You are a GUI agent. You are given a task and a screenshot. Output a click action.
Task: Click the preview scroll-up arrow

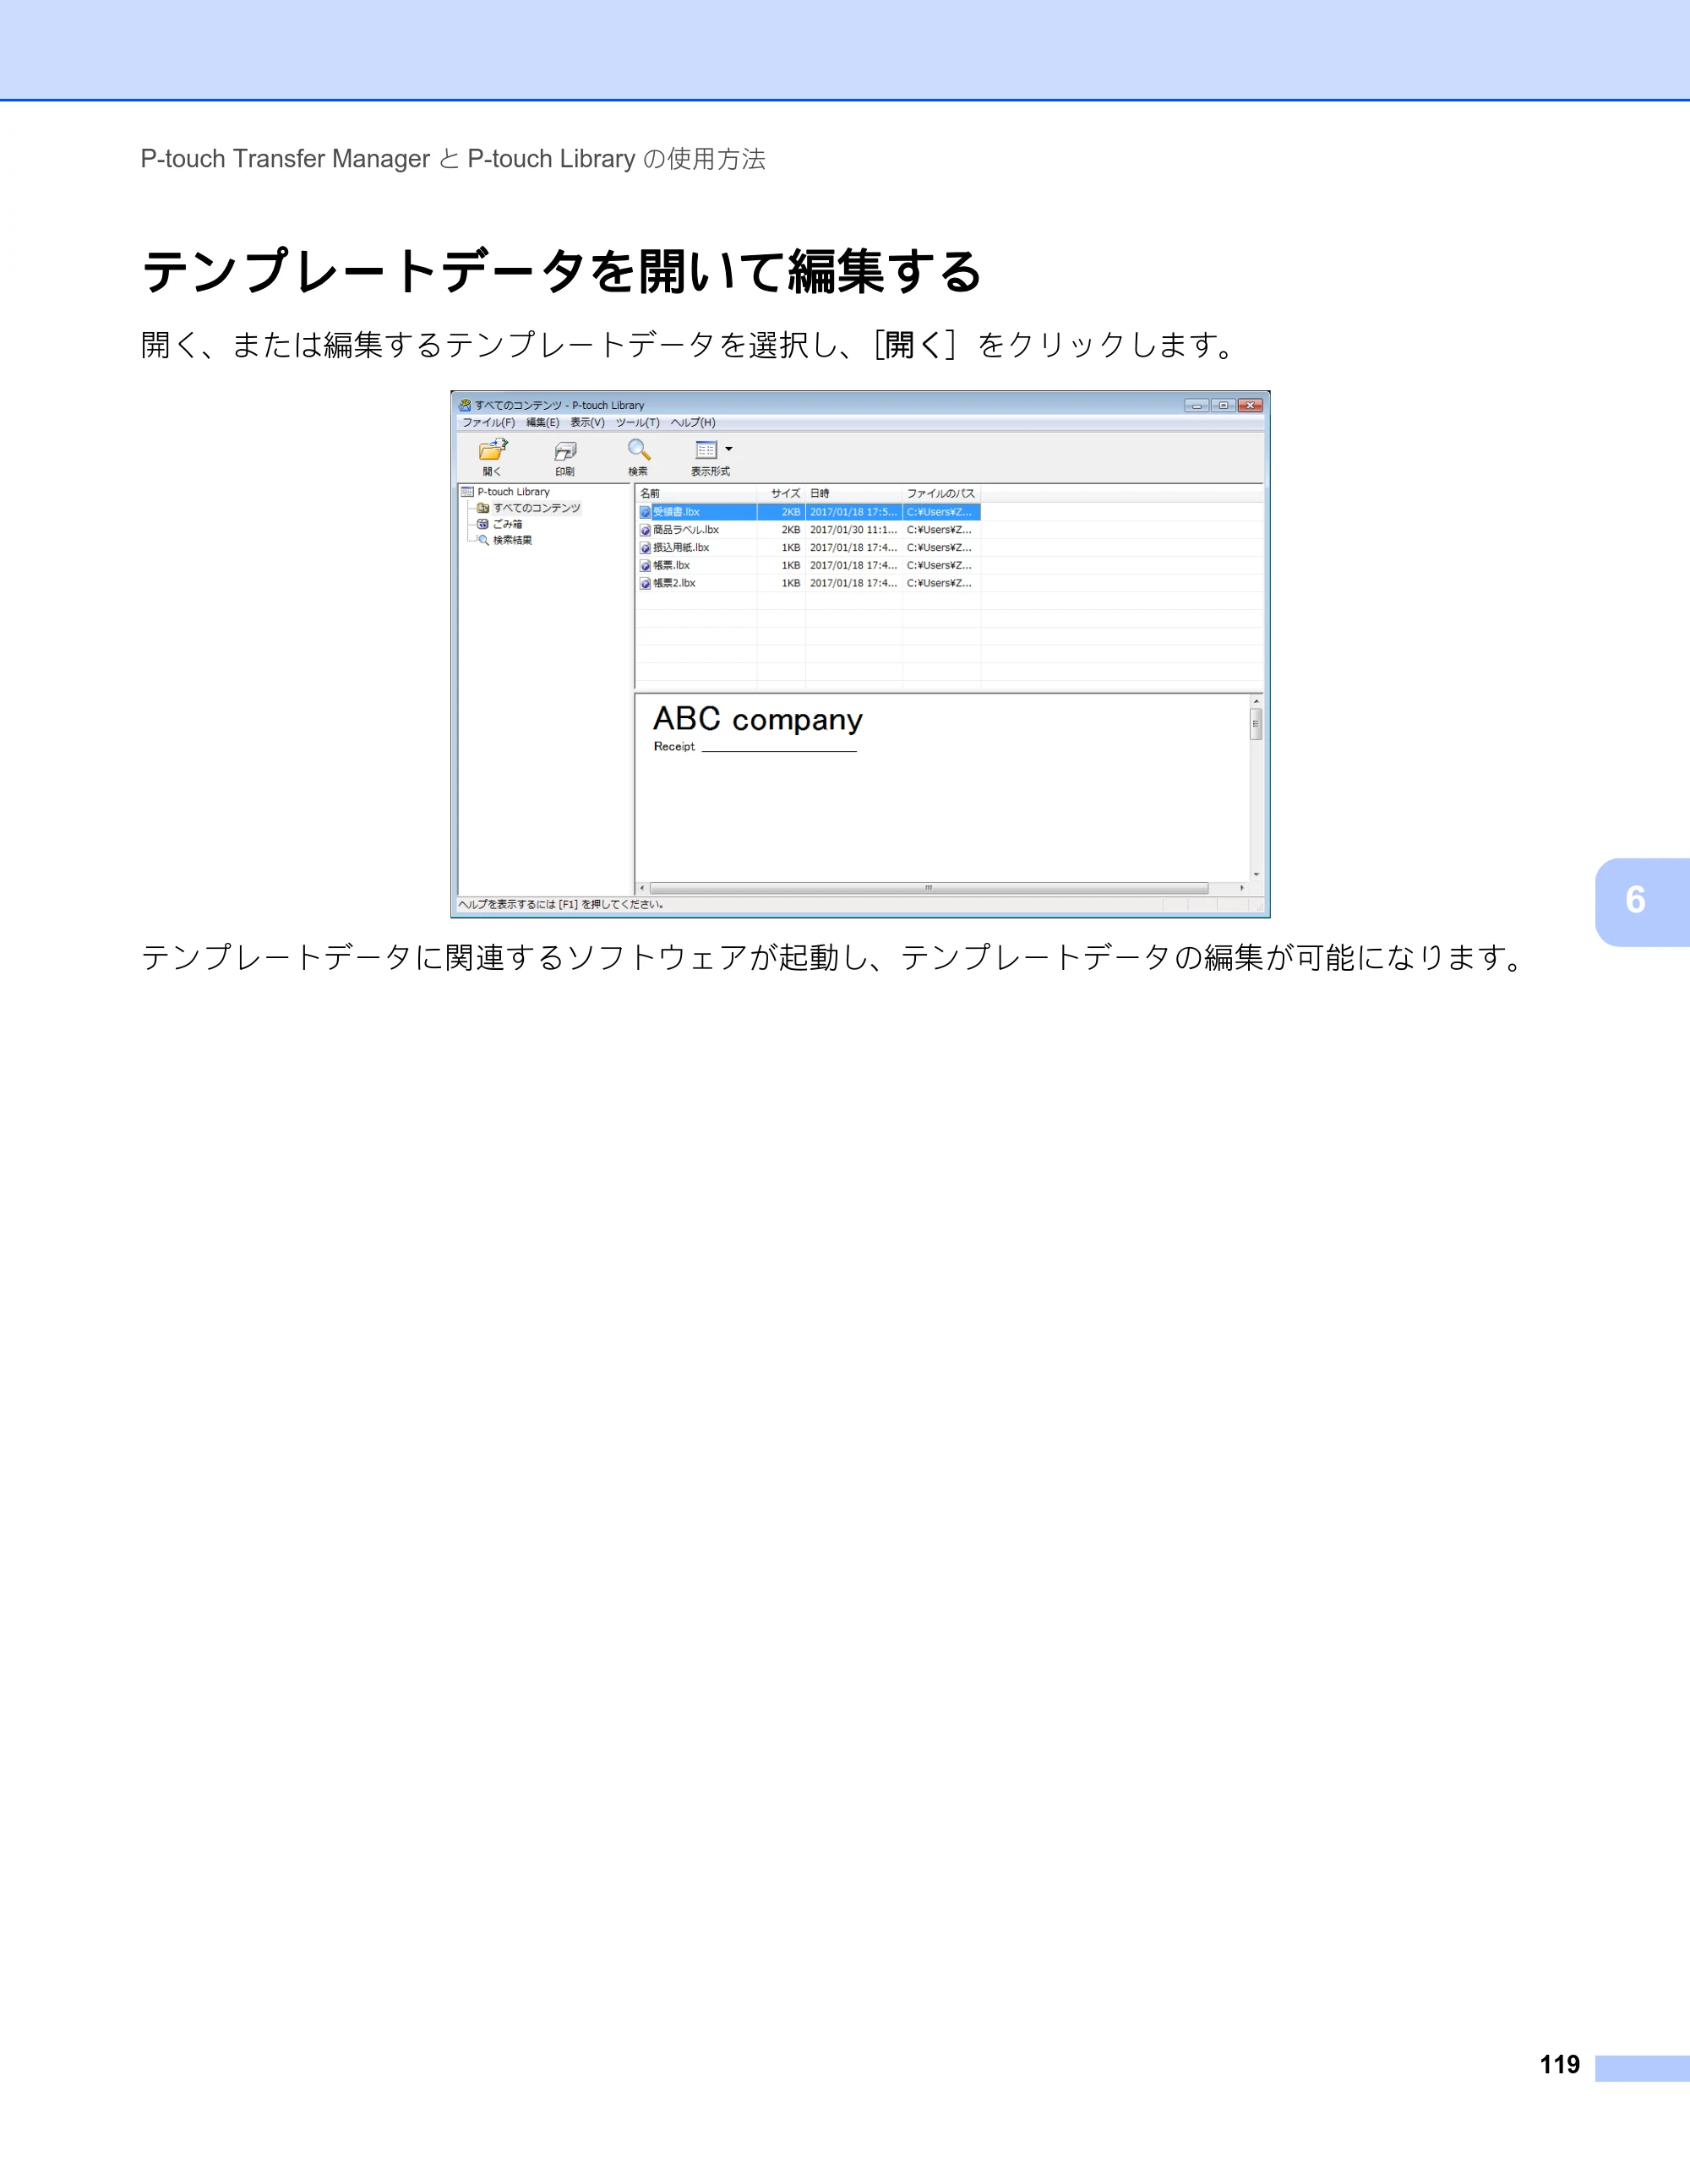point(1256,701)
